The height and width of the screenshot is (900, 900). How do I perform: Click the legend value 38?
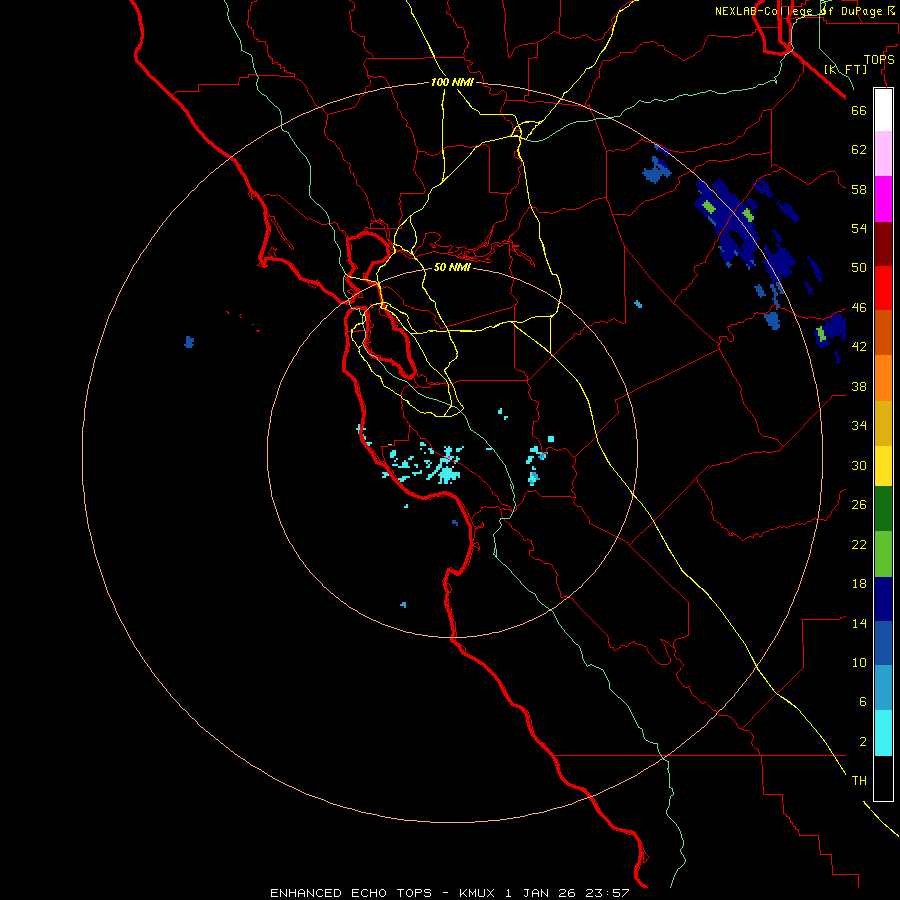859,386
